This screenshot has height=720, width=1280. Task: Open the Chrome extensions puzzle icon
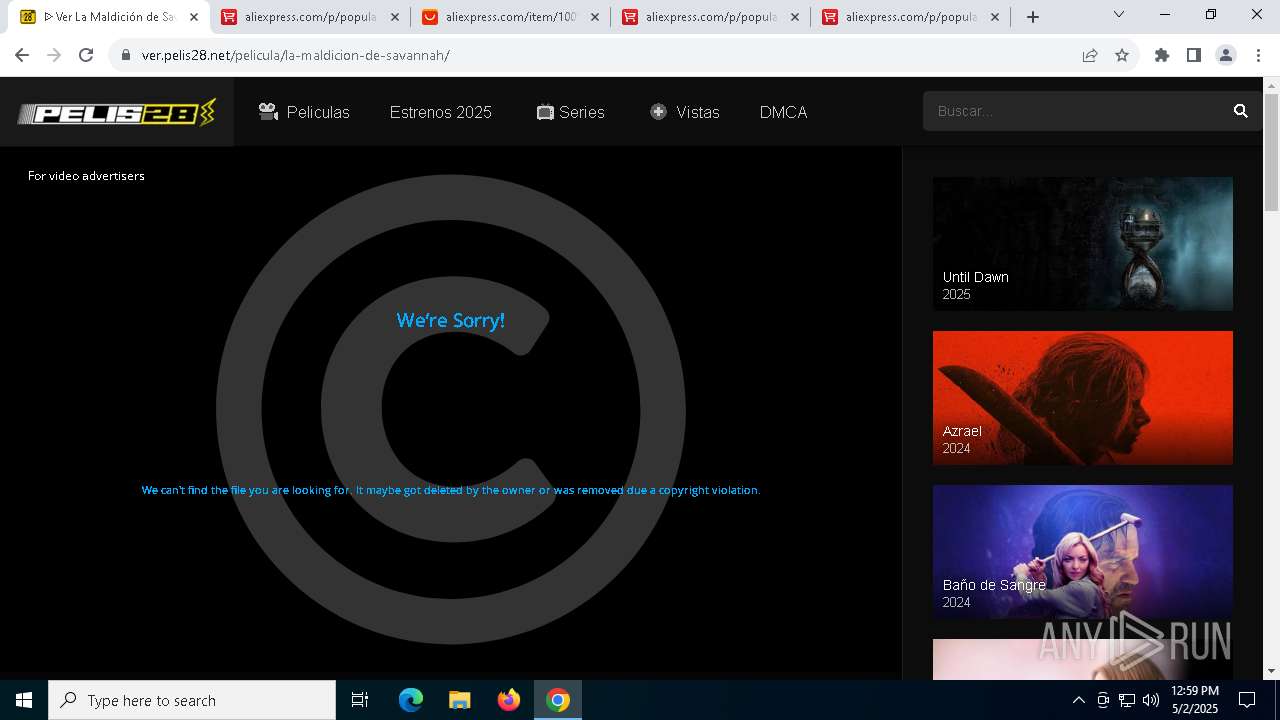pyautogui.click(x=1162, y=55)
